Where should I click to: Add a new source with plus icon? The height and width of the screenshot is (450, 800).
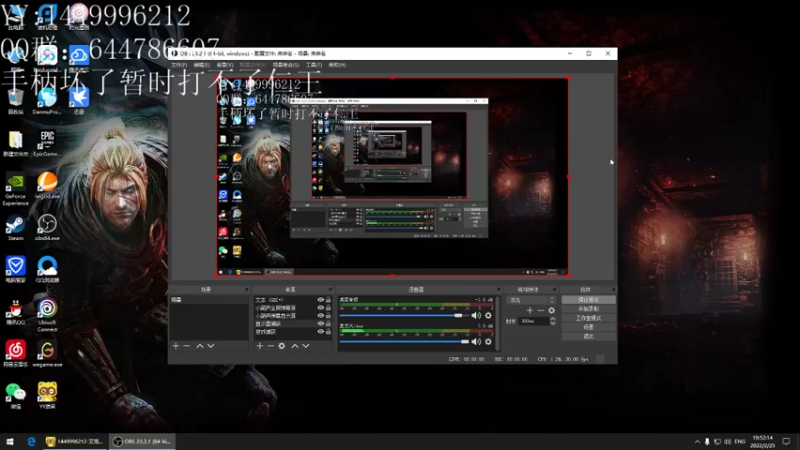tap(260, 346)
